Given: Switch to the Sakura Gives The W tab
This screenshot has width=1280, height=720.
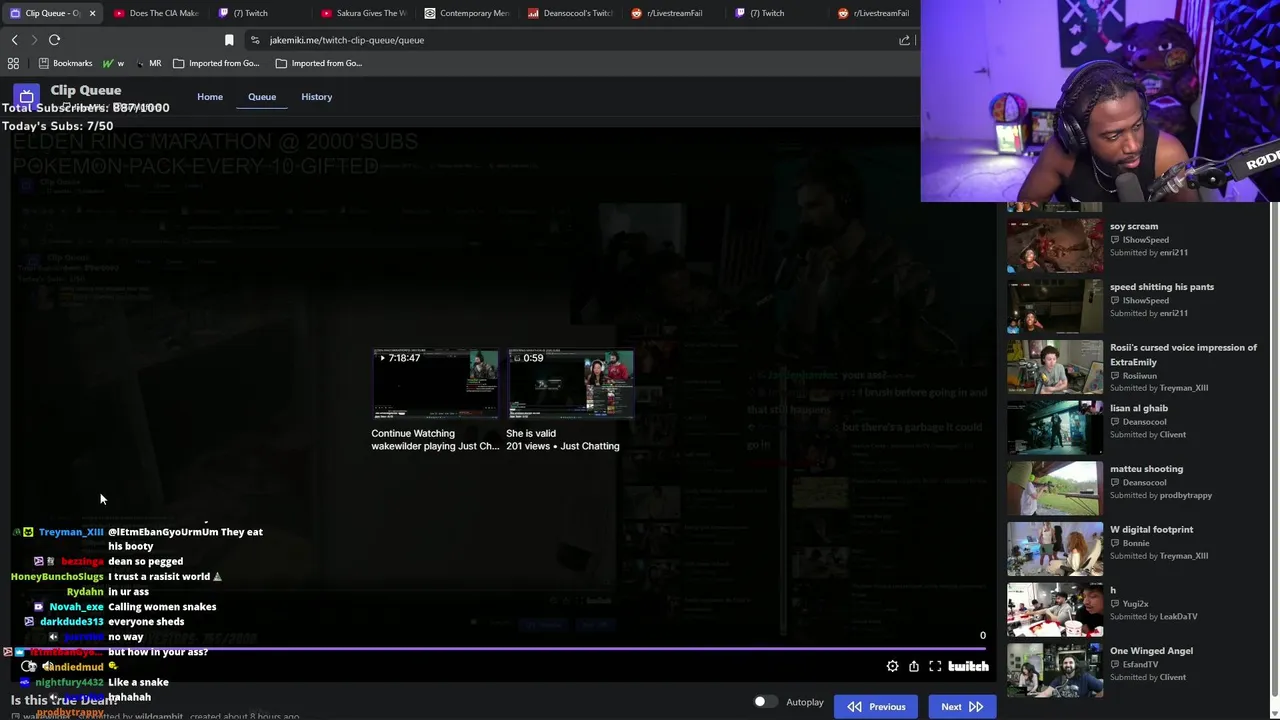Looking at the screenshot, I should [364, 13].
